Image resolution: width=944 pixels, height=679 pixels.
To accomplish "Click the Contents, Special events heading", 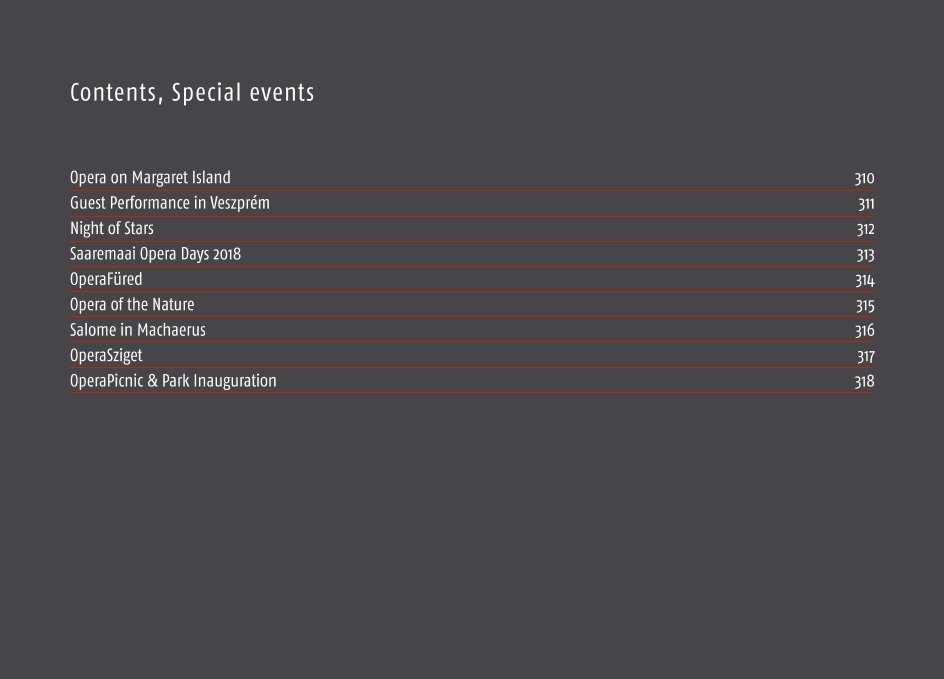I will point(192,93).
